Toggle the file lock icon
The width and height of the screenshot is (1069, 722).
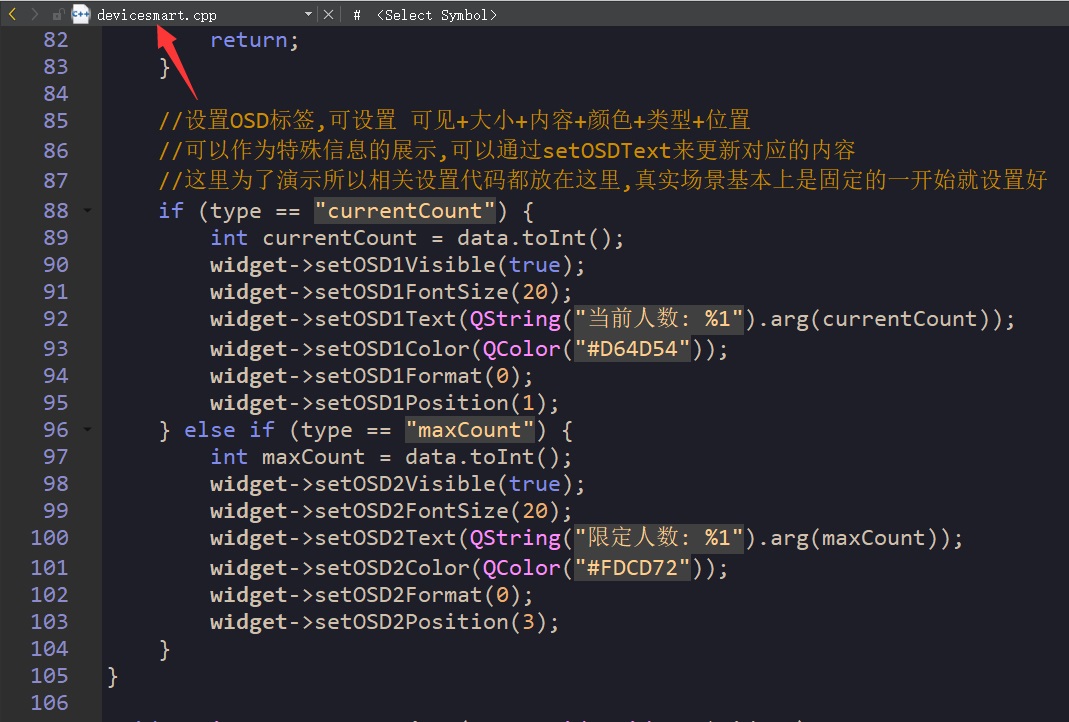click(x=58, y=15)
